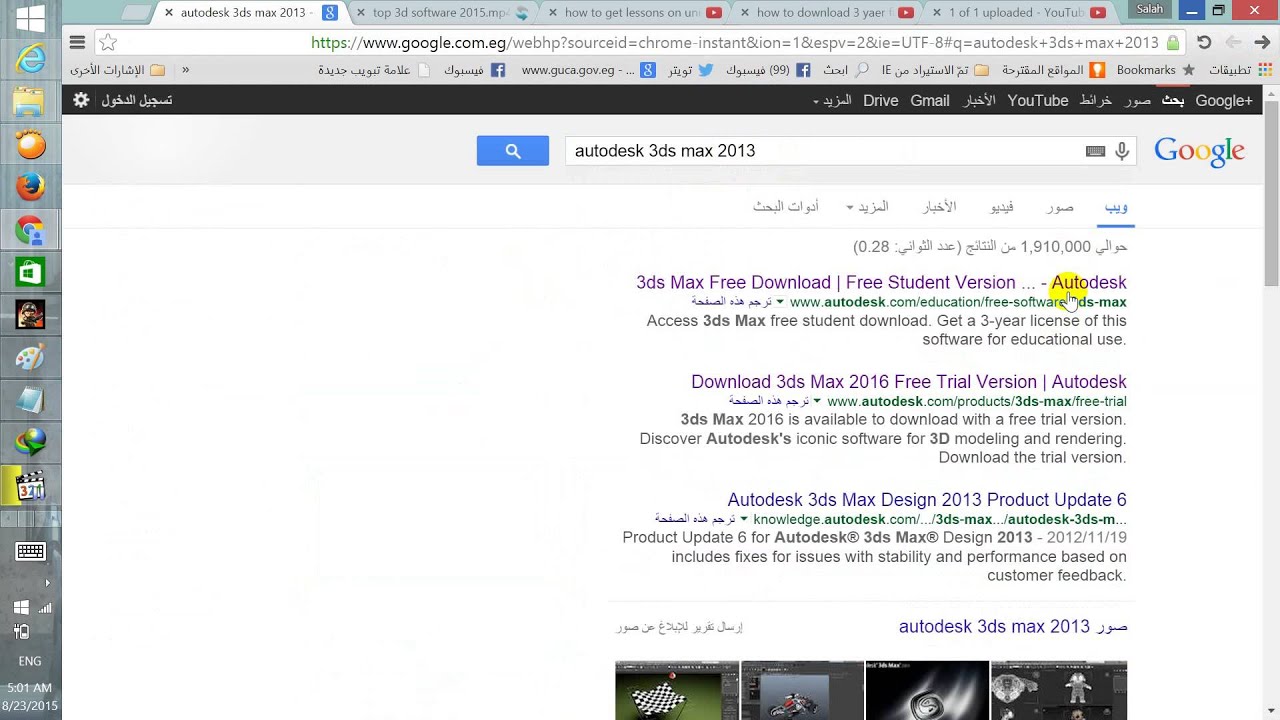
Task: Reload the page in Chrome
Action: pyautogui.click(x=1204, y=42)
